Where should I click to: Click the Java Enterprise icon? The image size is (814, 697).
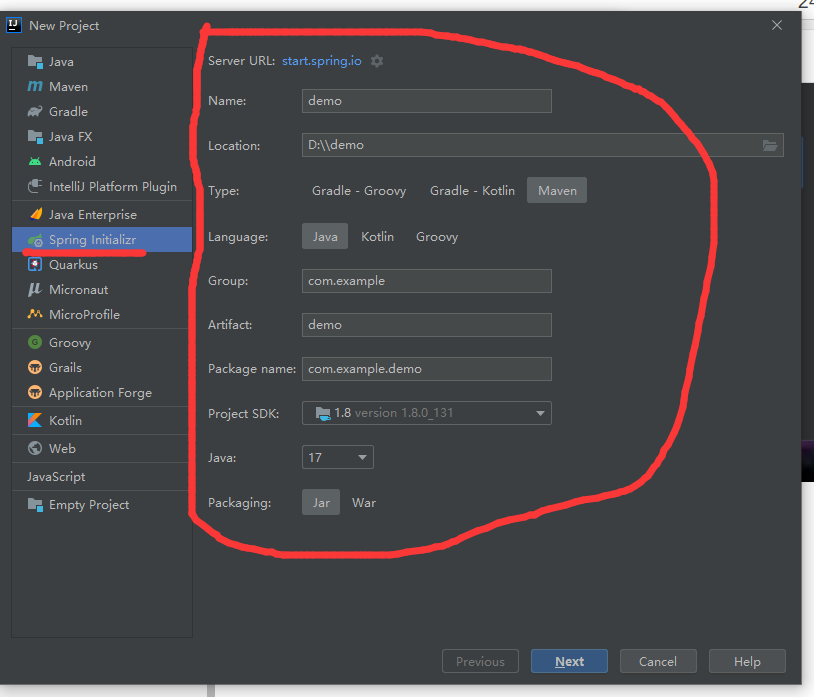pyautogui.click(x=35, y=214)
